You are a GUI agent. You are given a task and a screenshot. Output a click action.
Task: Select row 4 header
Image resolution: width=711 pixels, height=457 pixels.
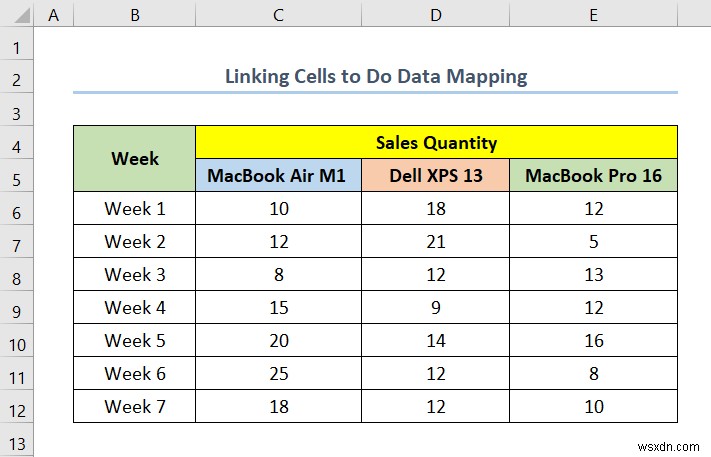(17, 142)
